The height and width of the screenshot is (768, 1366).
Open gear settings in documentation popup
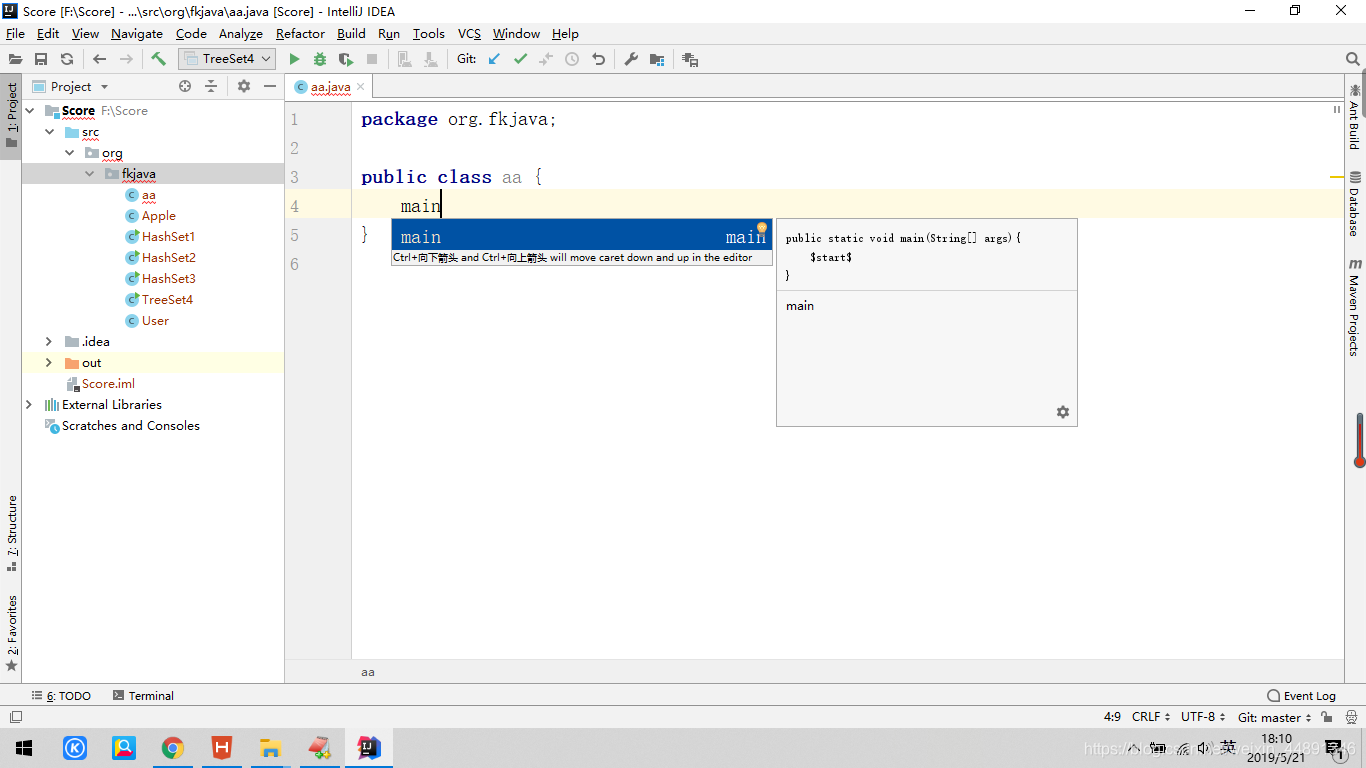pos(1063,412)
